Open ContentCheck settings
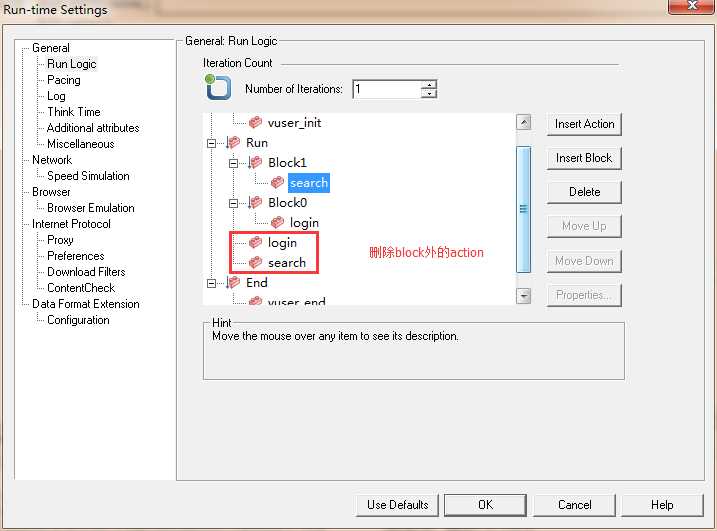 (81, 288)
